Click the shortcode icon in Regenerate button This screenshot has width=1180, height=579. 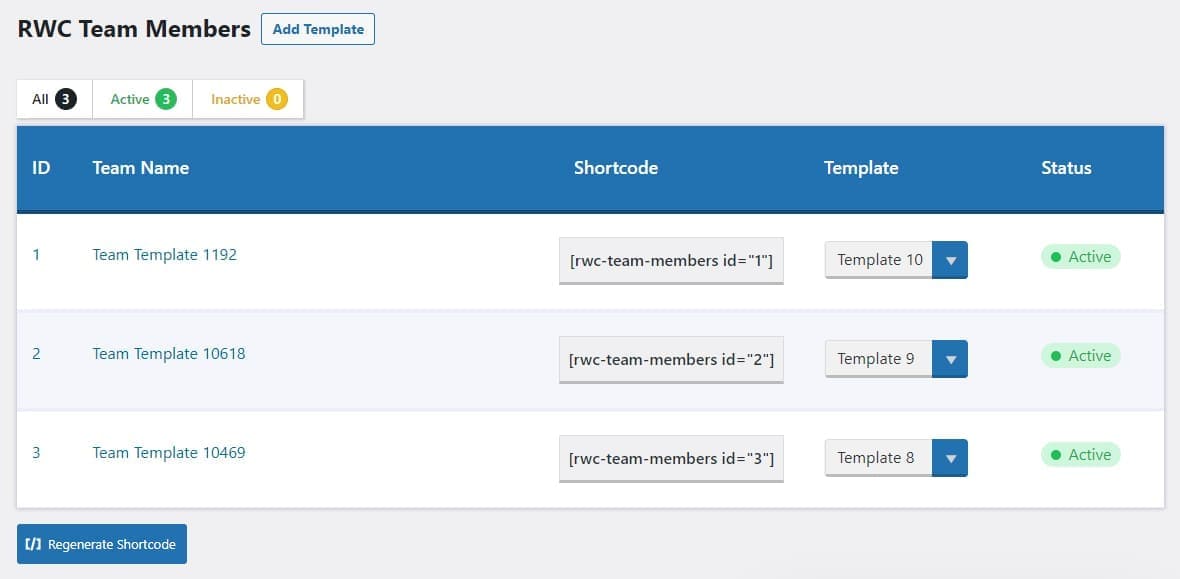point(34,544)
